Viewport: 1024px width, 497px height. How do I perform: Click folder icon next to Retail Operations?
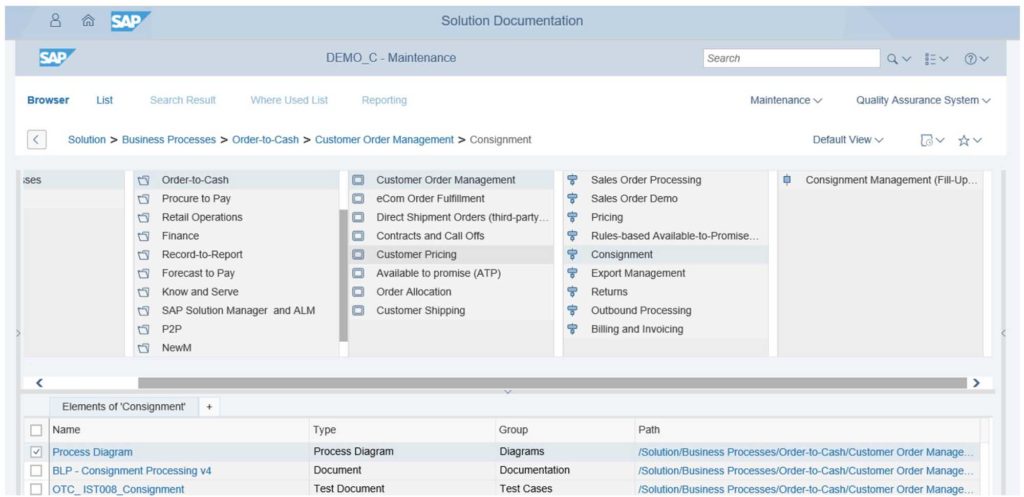144,217
